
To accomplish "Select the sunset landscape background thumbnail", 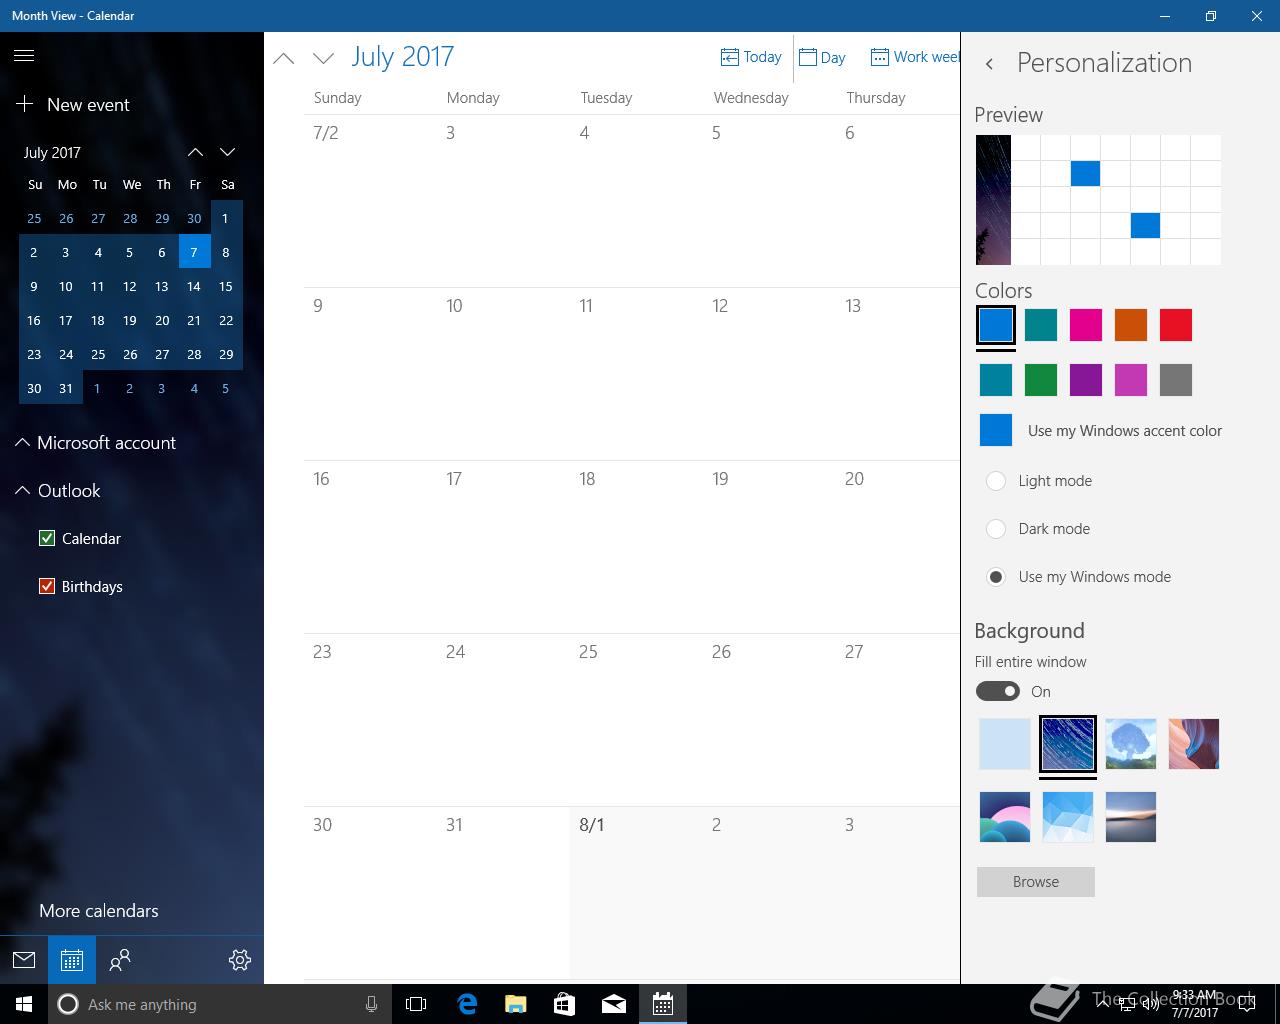I will point(1131,817).
